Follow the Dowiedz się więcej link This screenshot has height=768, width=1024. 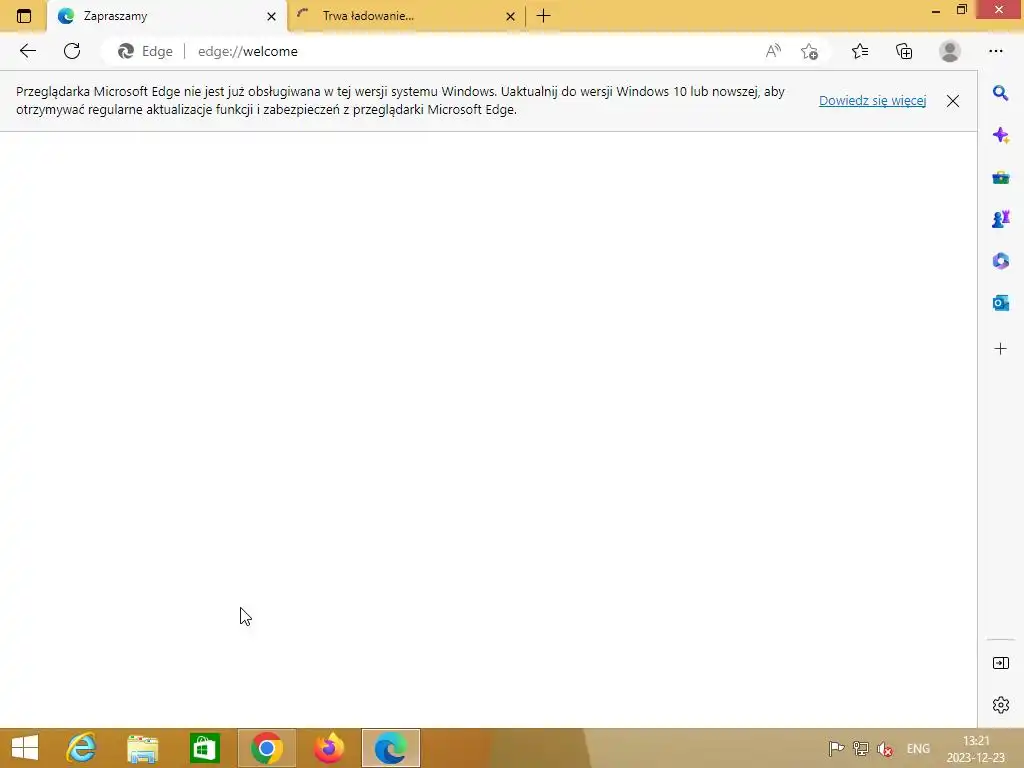pyautogui.click(x=872, y=101)
